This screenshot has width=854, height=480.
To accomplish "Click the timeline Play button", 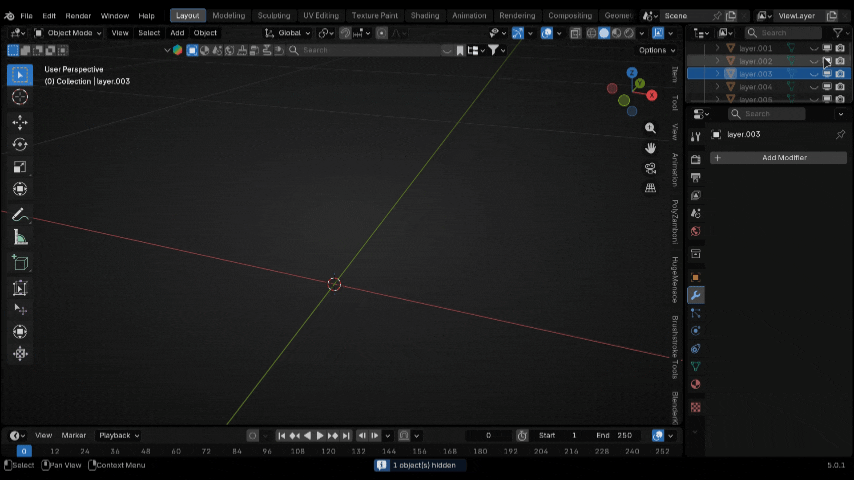I will click(320, 436).
